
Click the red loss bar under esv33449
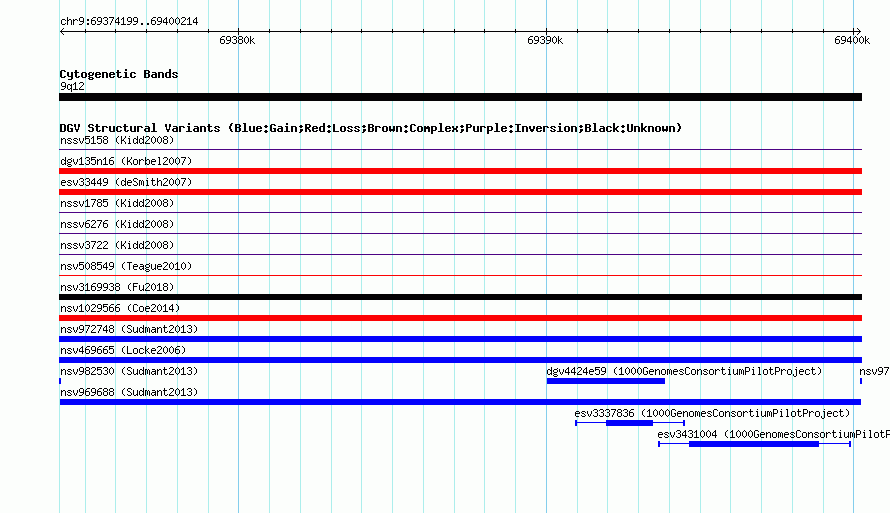coord(460,192)
